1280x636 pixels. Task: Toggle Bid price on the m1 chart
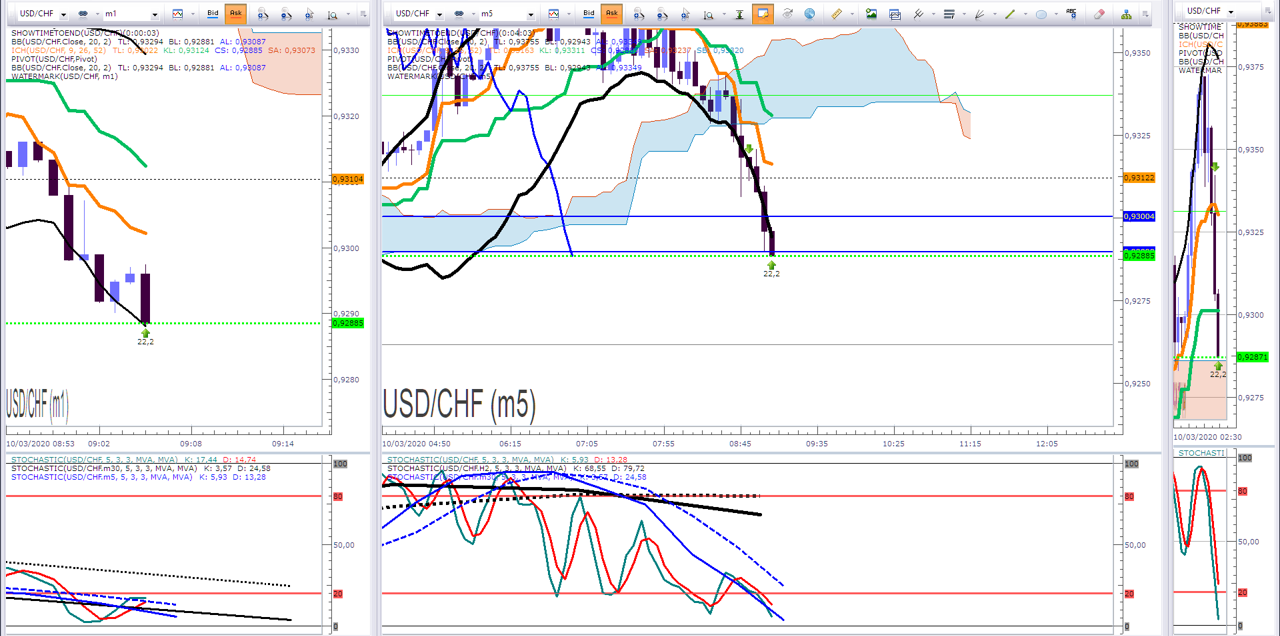point(213,14)
